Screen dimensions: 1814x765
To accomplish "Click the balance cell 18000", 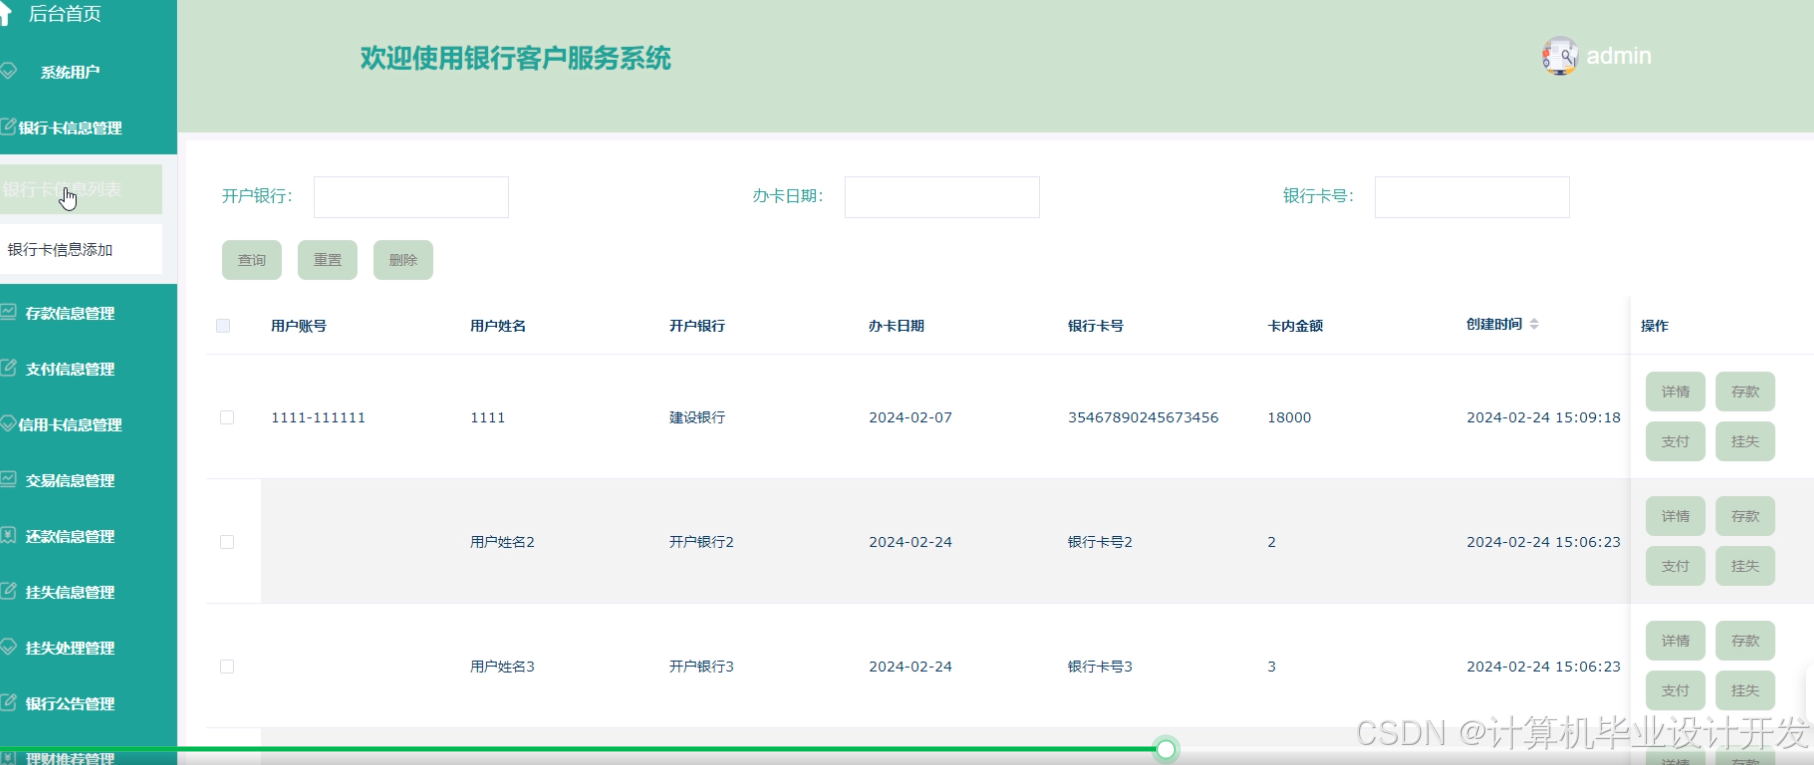I will 1289,418.
